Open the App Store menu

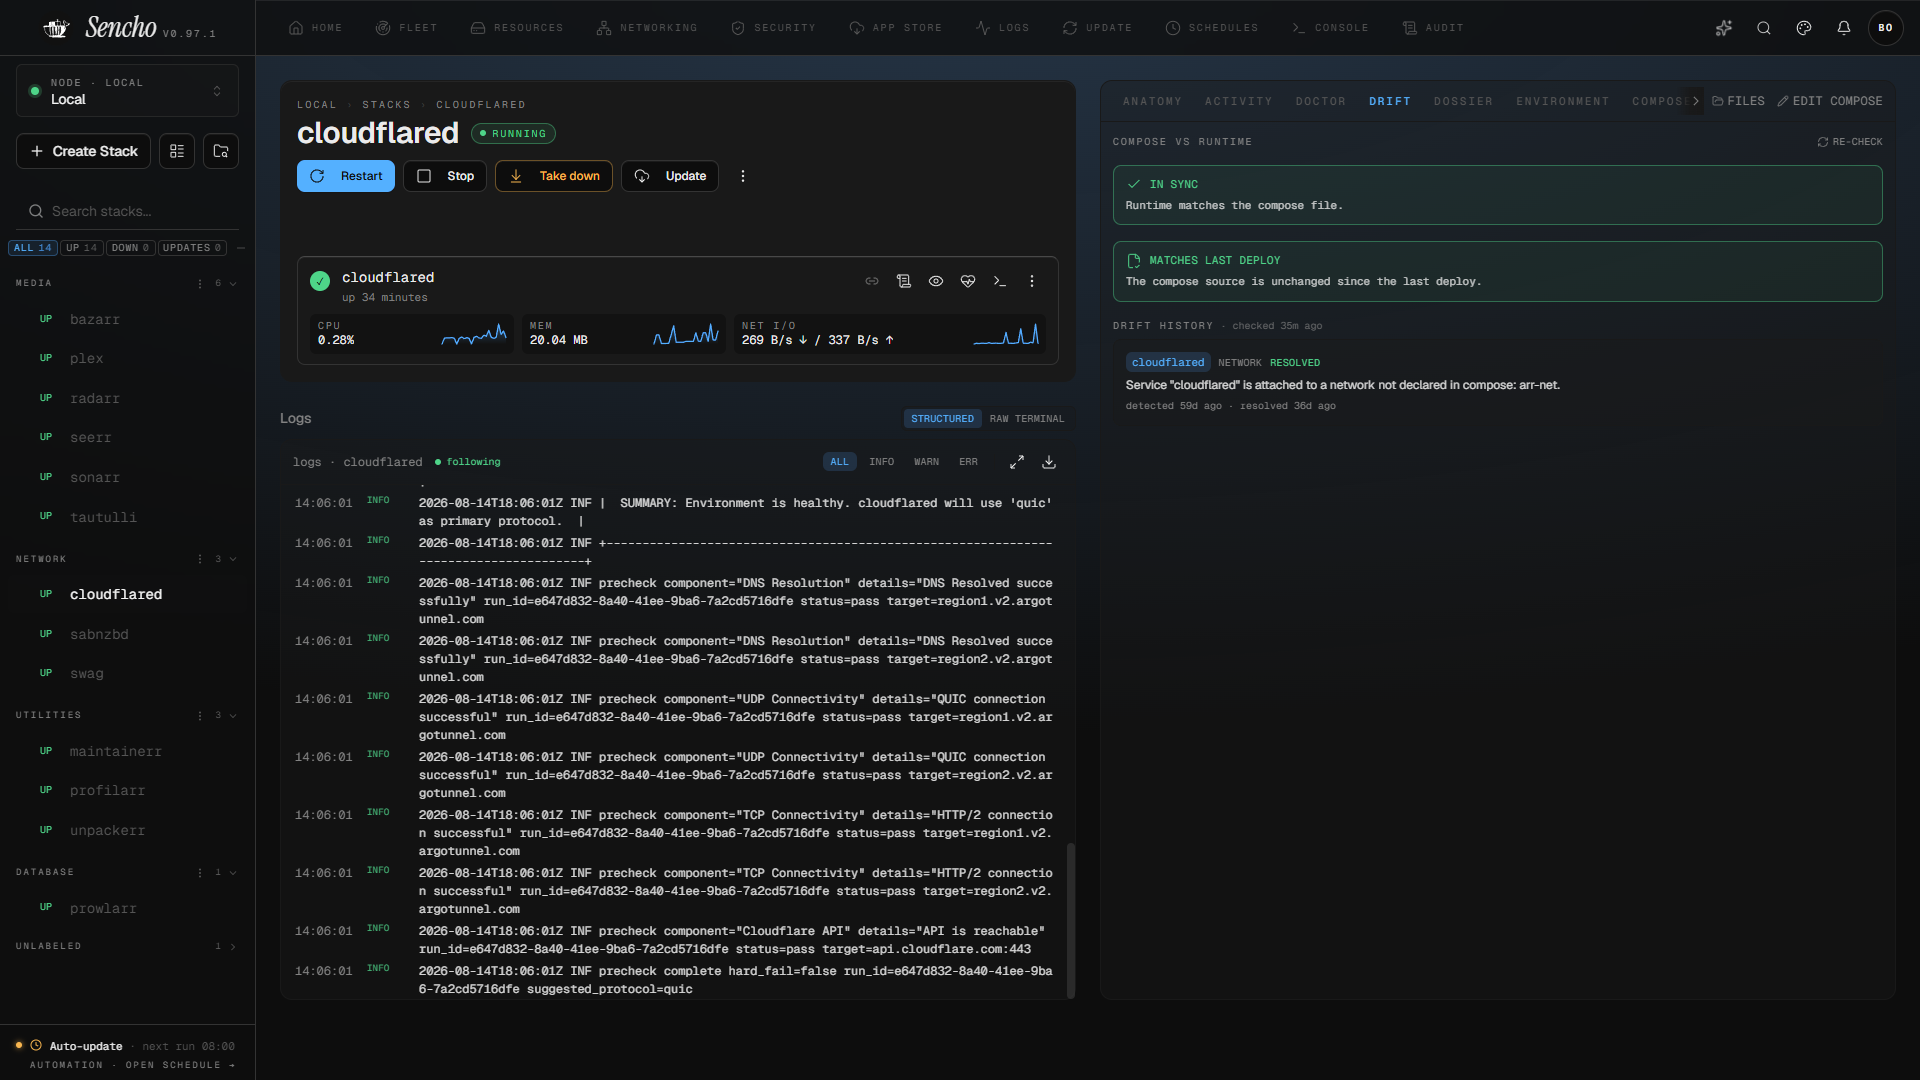click(x=896, y=28)
